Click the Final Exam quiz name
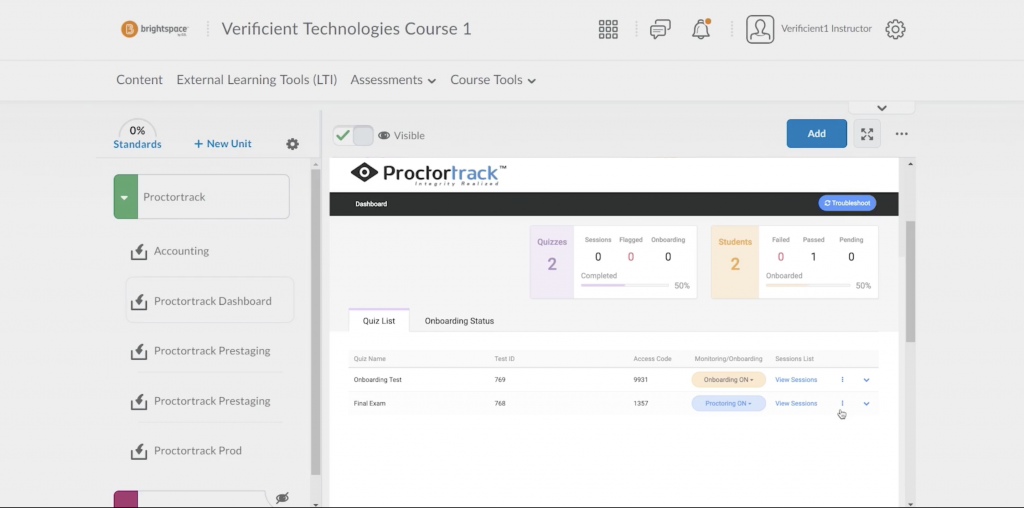This screenshot has width=1024, height=508. click(370, 404)
